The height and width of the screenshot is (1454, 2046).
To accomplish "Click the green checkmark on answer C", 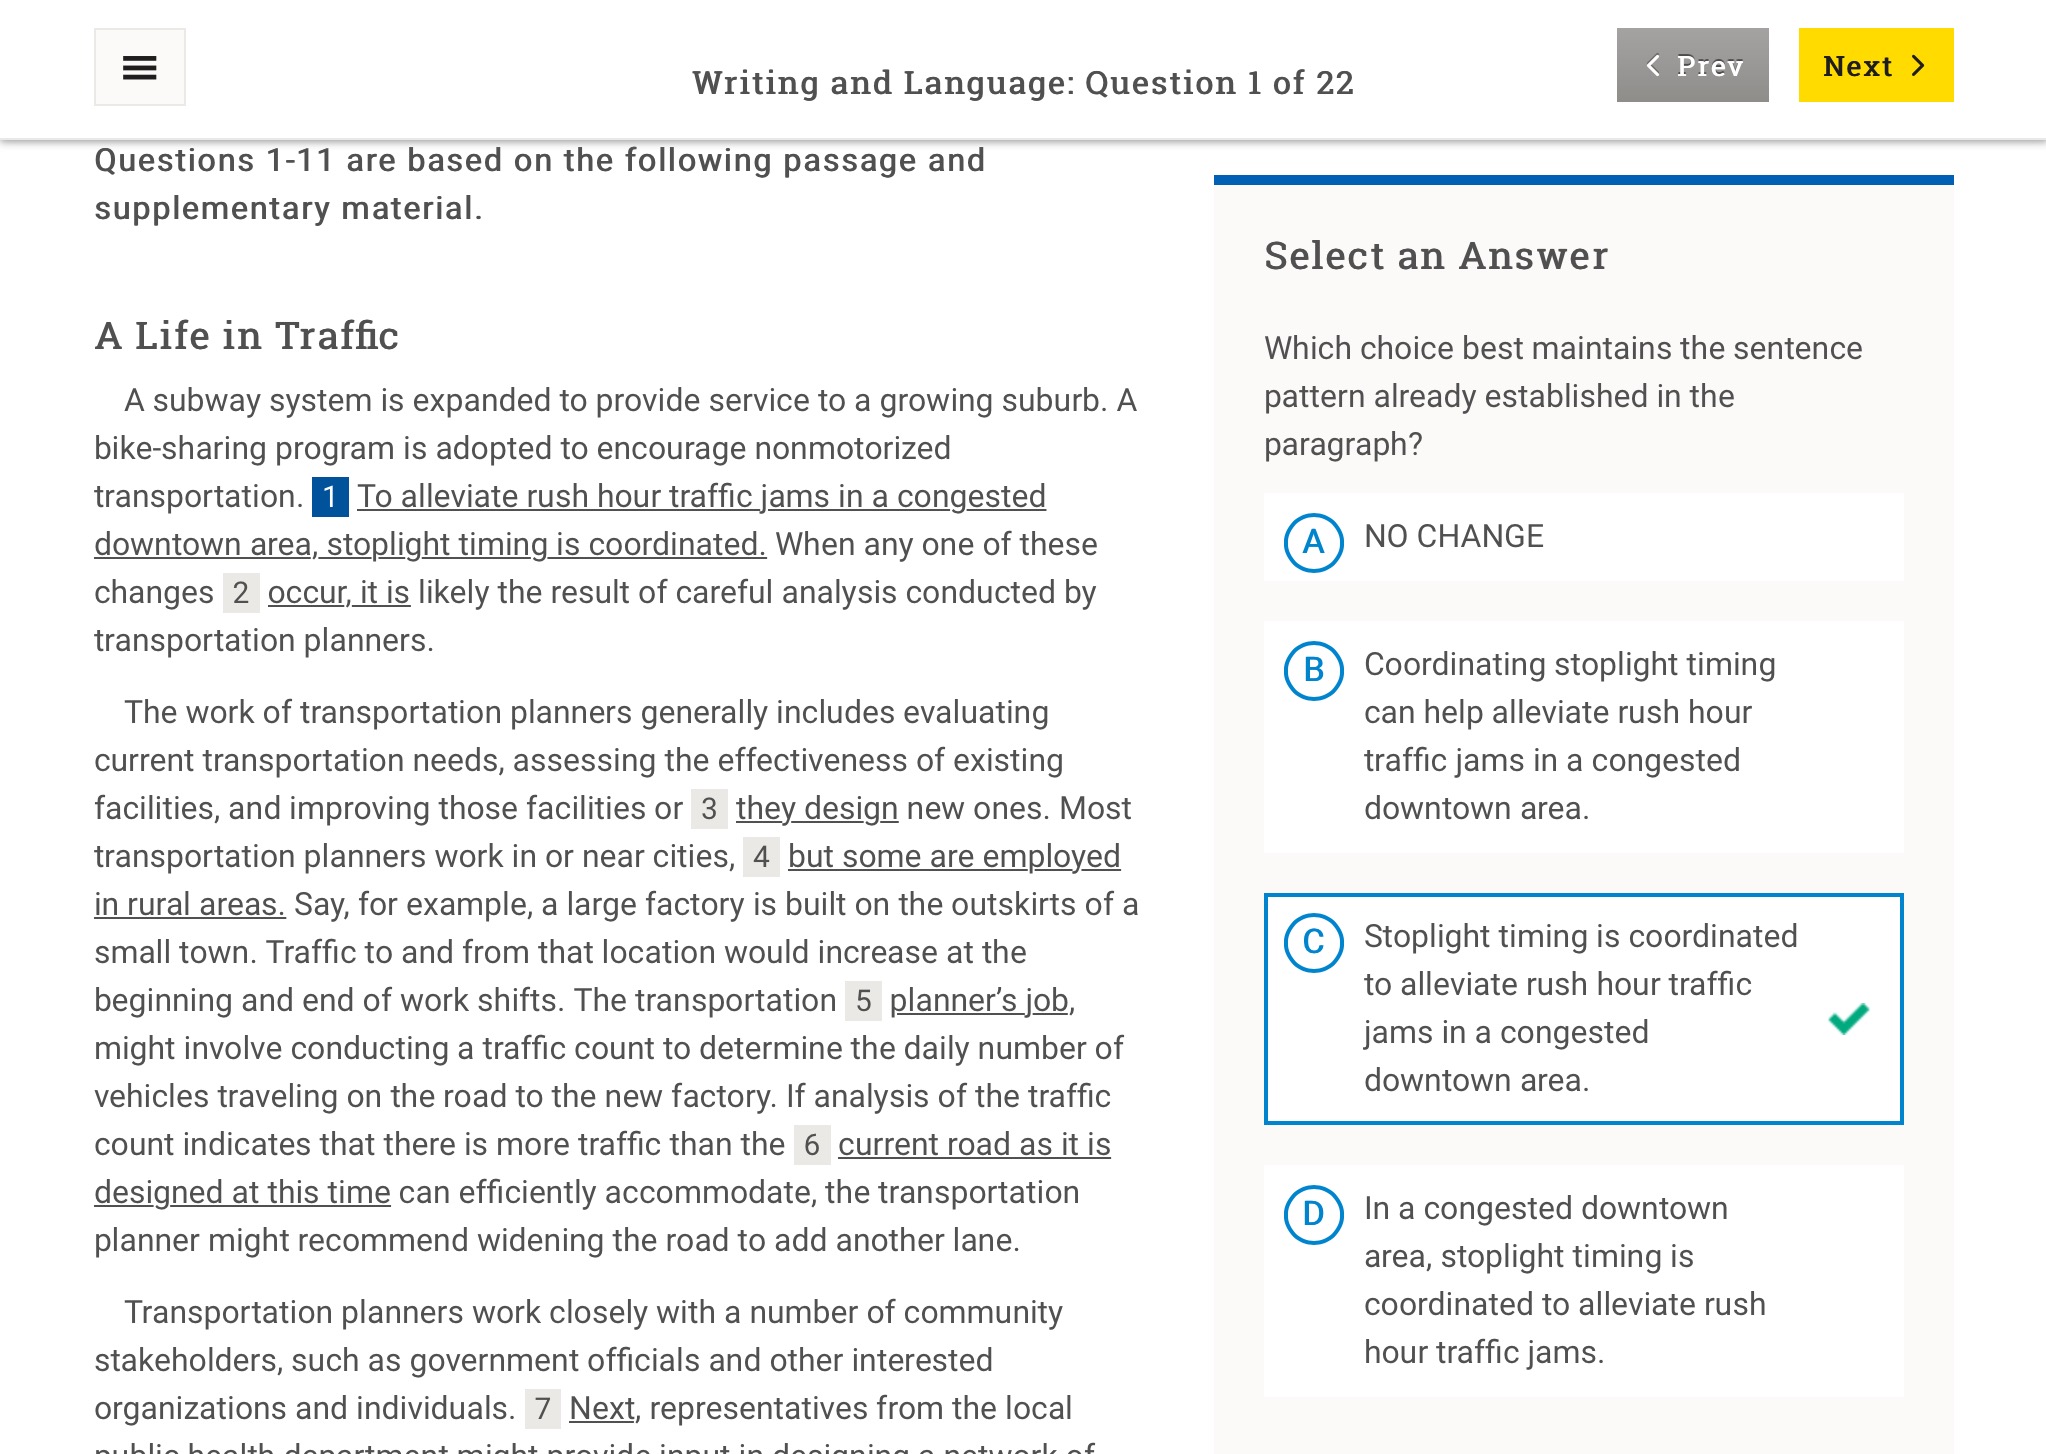I will pyautogui.click(x=1848, y=1018).
